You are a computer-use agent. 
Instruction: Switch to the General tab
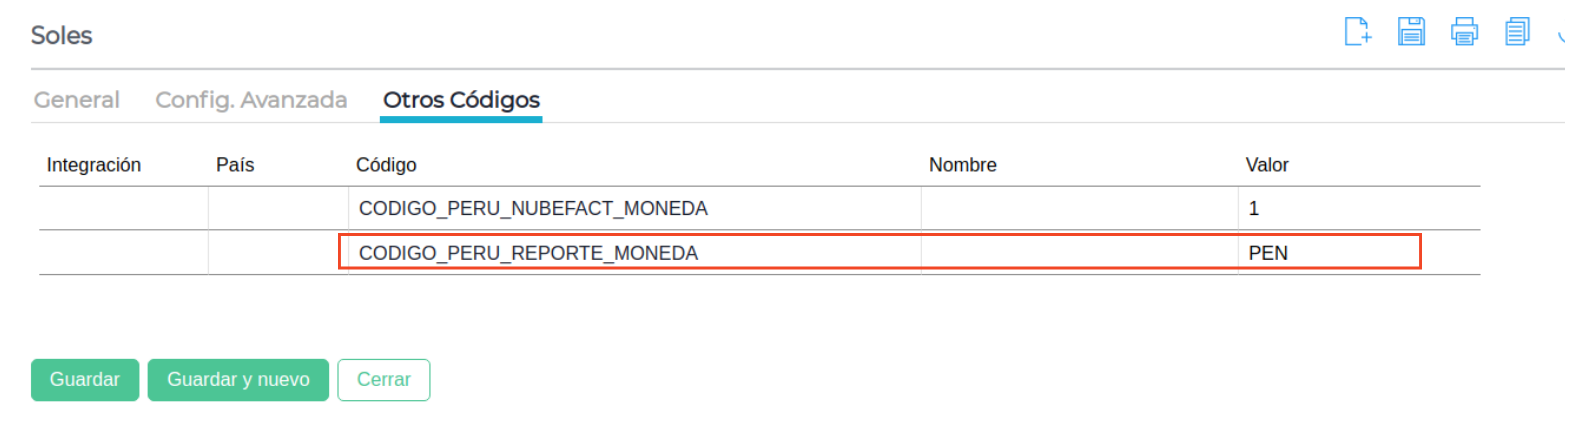click(x=77, y=100)
